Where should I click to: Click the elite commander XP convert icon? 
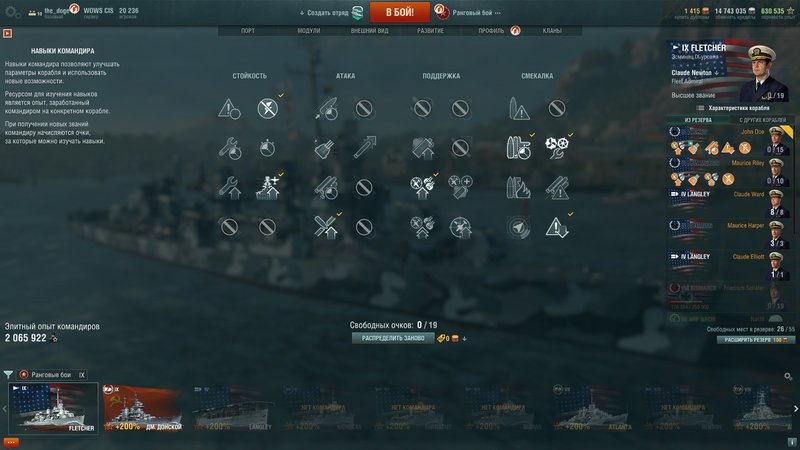pos(53,338)
